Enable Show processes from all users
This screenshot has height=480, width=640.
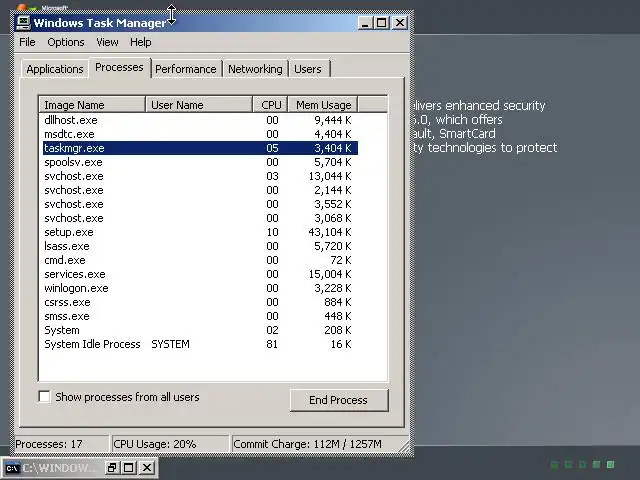click(x=44, y=397)
